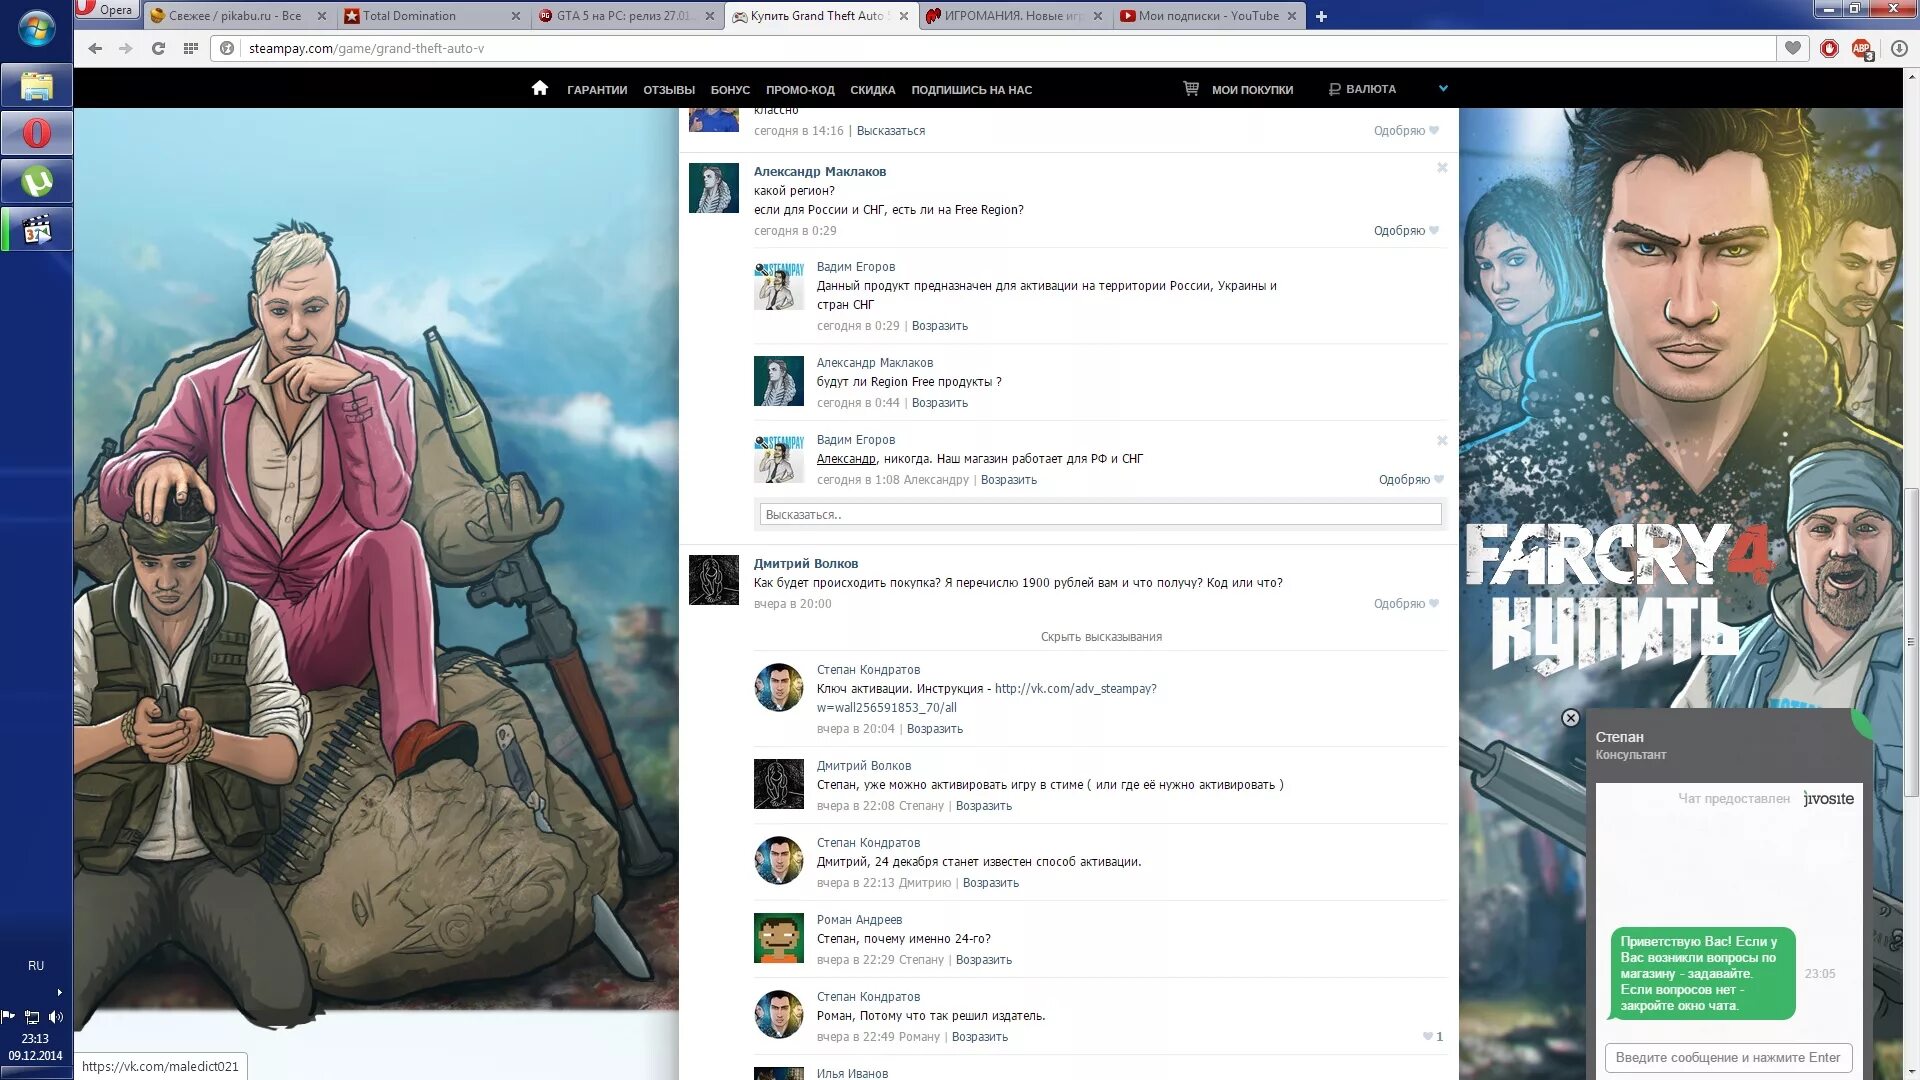This screenshot has width=1920, height=1080.
Task: Remove Александр Маклаков comment with X
Action: (1442, 168)
